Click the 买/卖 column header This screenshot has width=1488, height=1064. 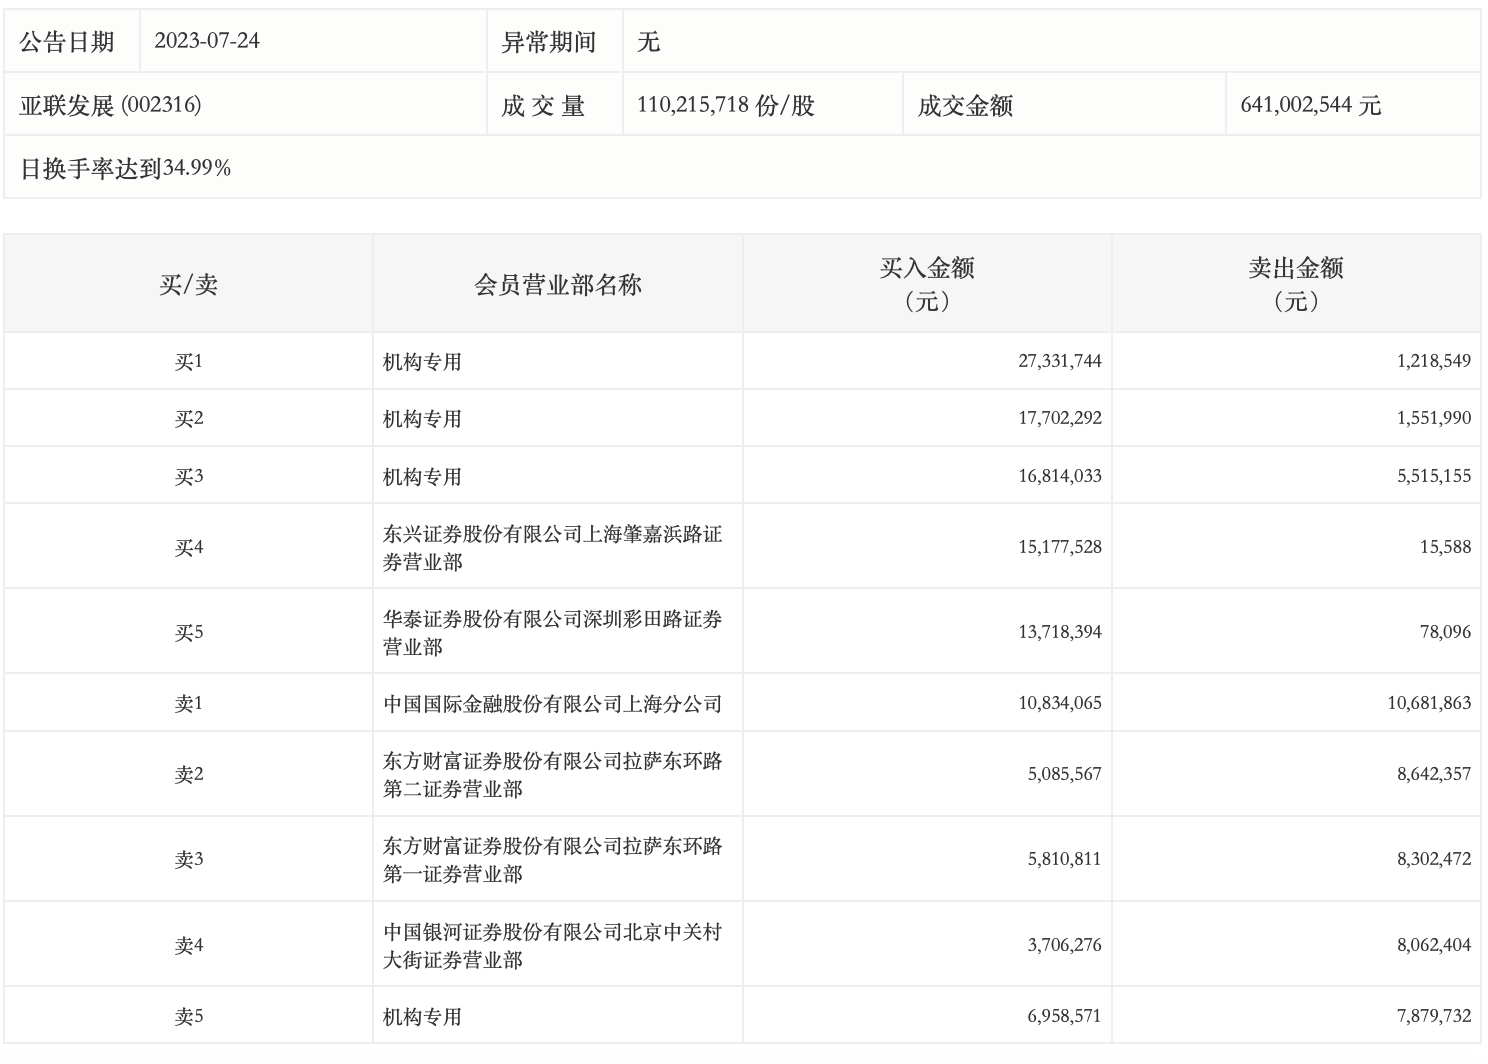189,285
